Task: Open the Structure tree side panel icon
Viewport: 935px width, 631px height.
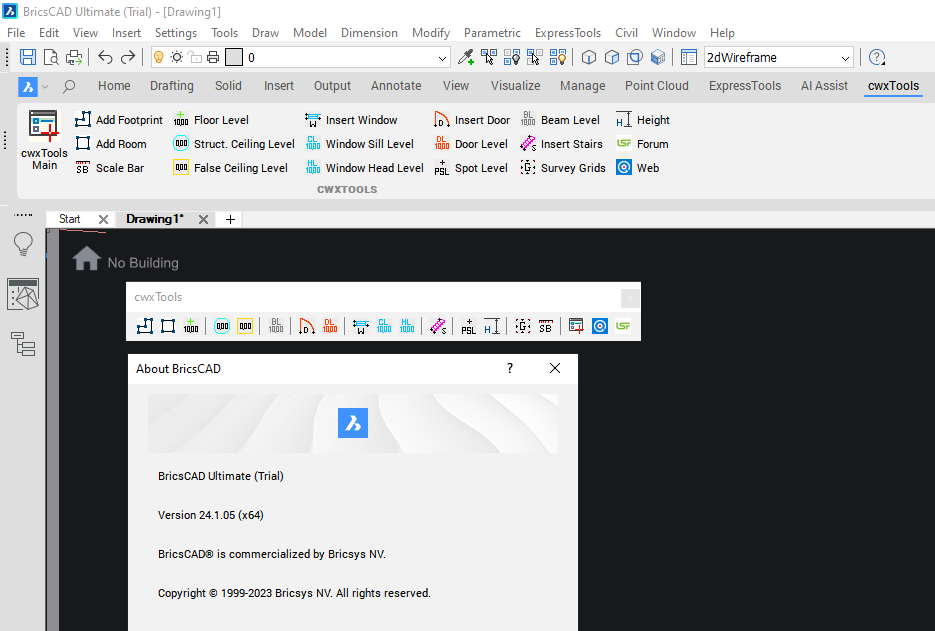Action: [23, 344]
